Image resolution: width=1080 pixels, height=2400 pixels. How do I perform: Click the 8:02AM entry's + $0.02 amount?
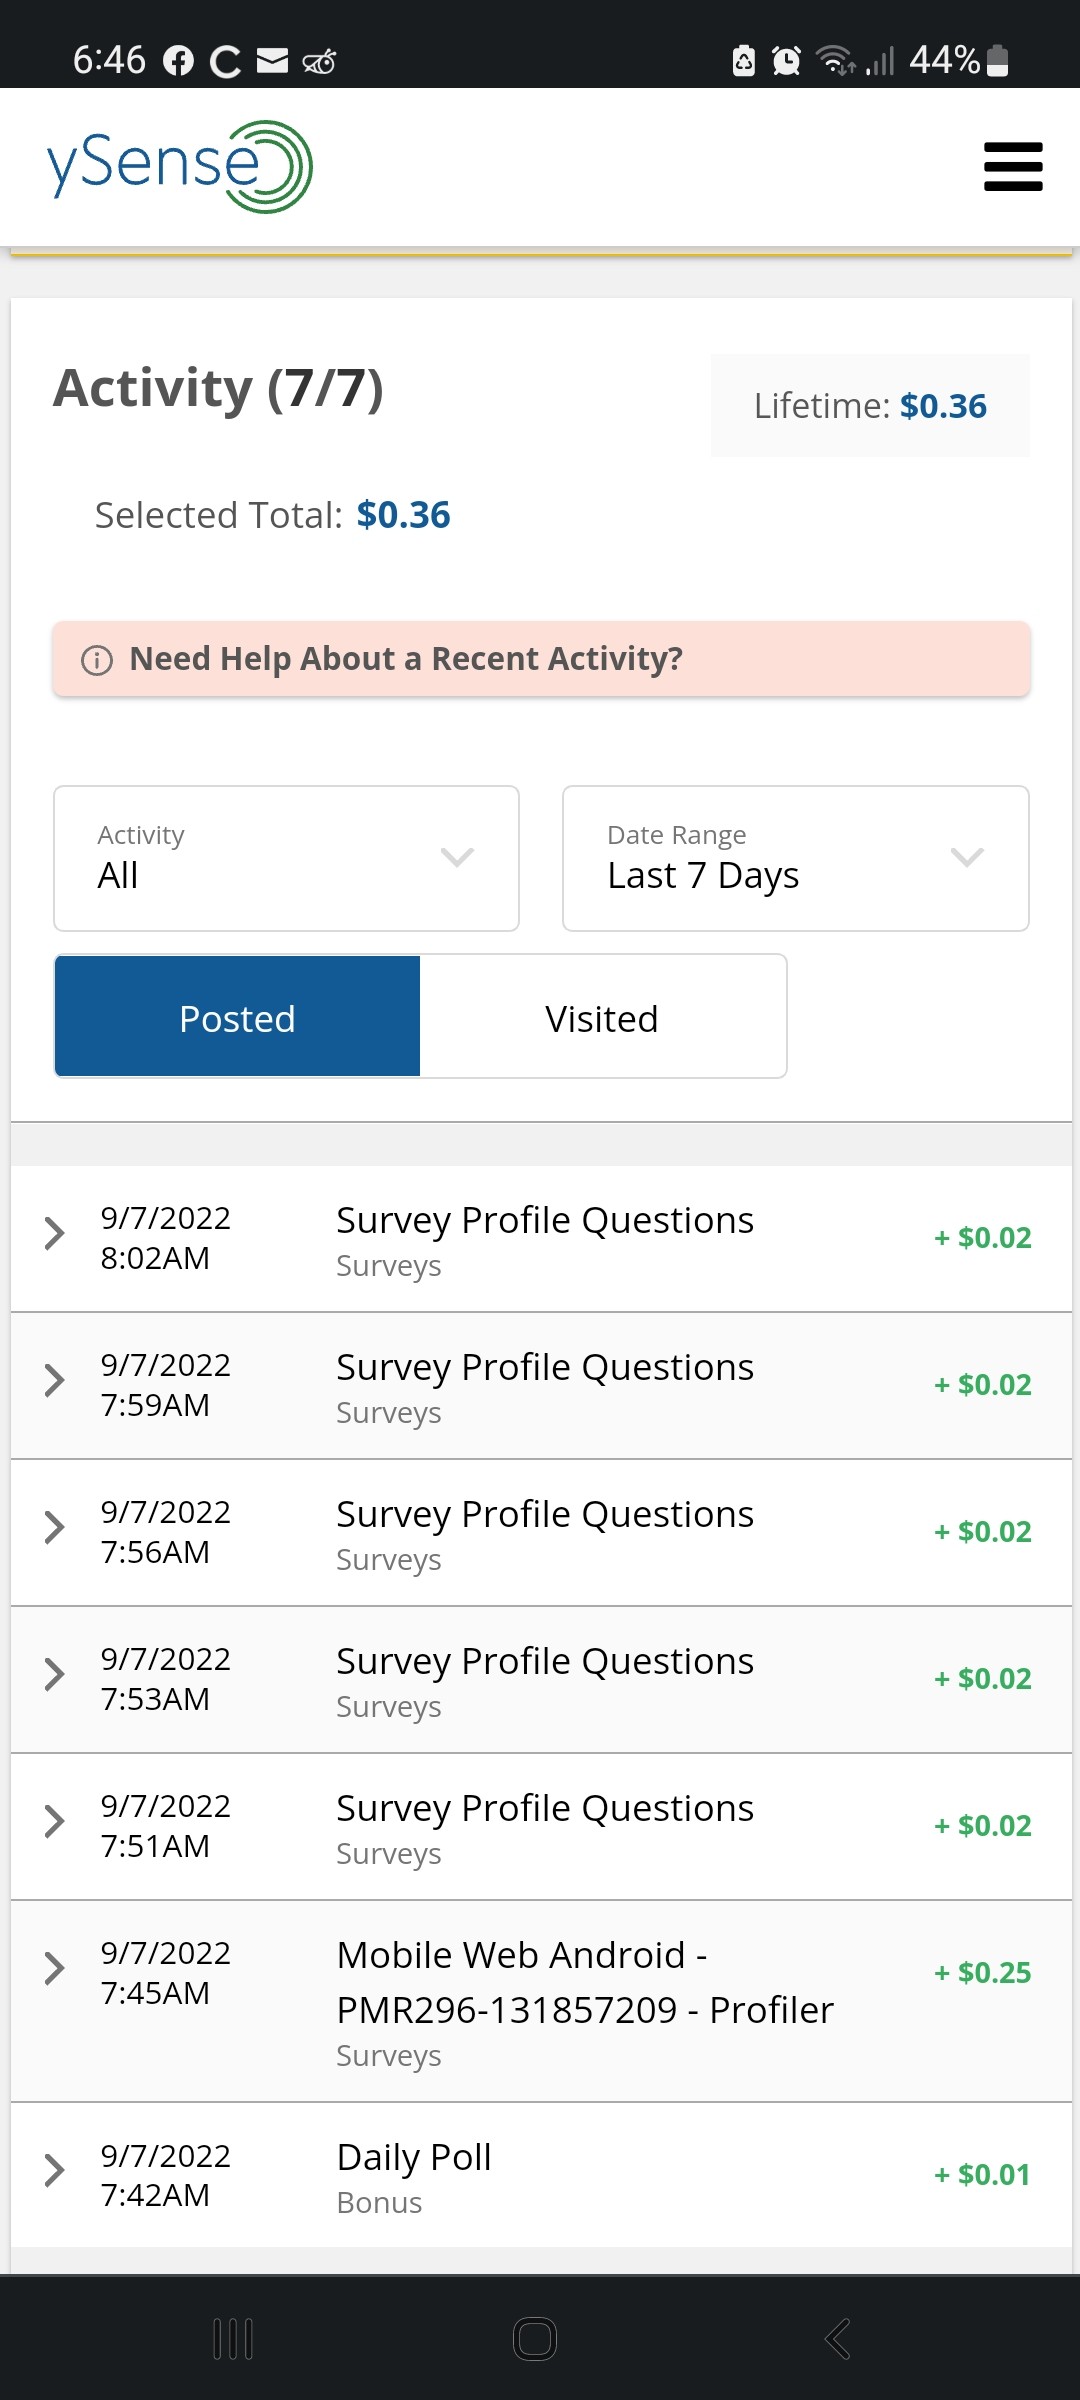[982, 1237]
